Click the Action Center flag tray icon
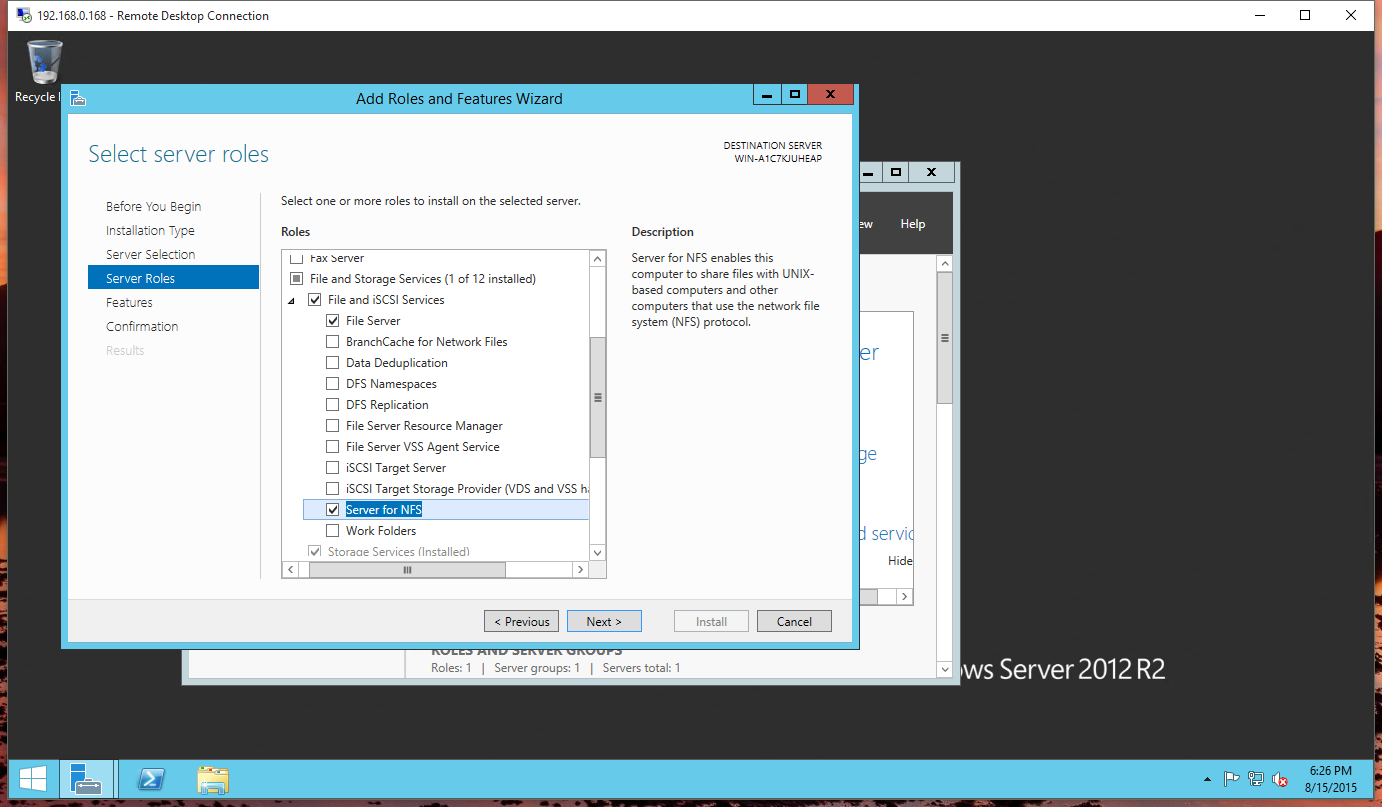The height and width of the screenshot is (807, 1382). click(1232, 779)
